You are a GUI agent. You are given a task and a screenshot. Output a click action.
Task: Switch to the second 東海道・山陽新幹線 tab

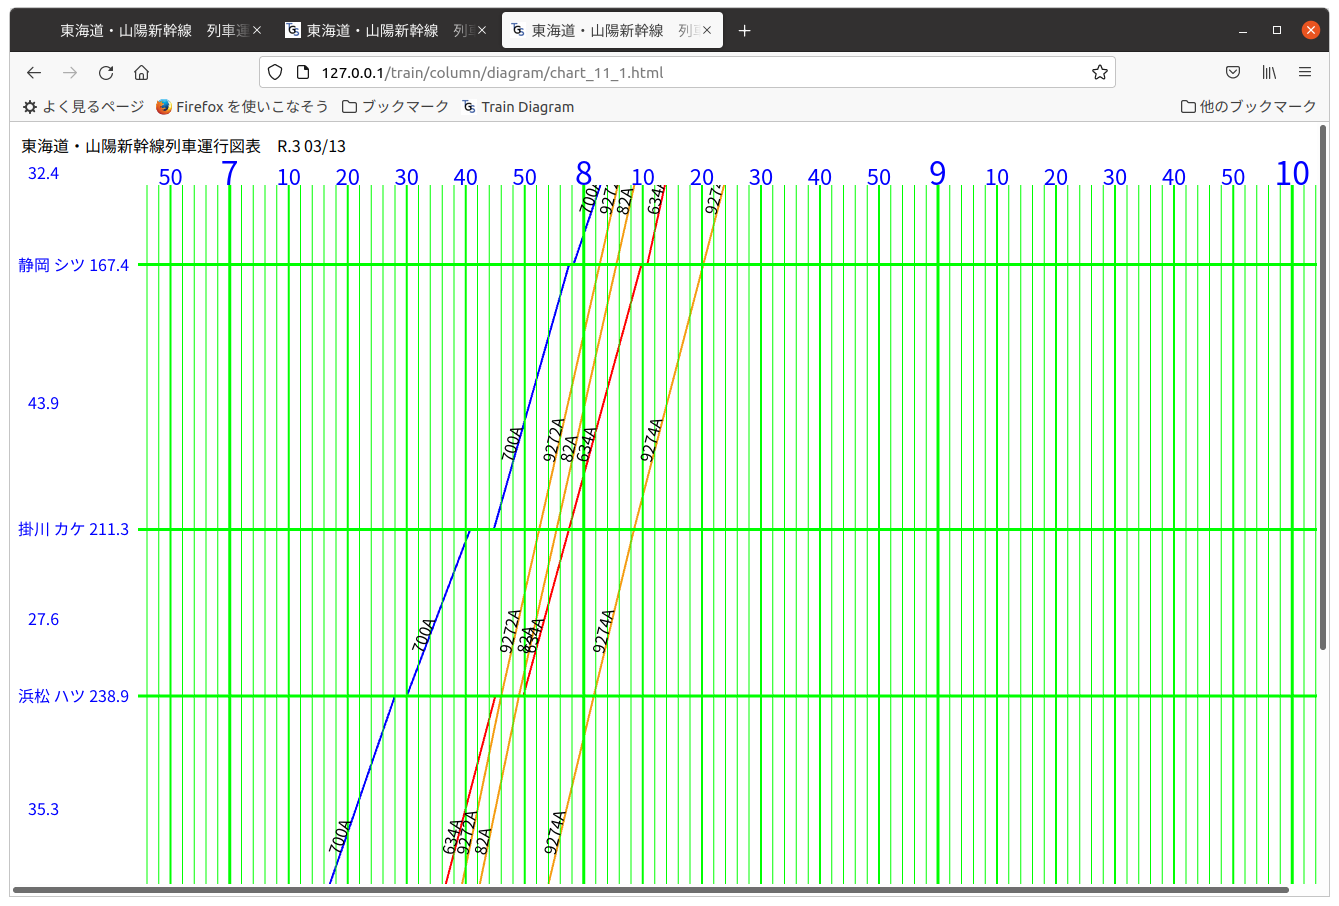[x=385, y=31]
